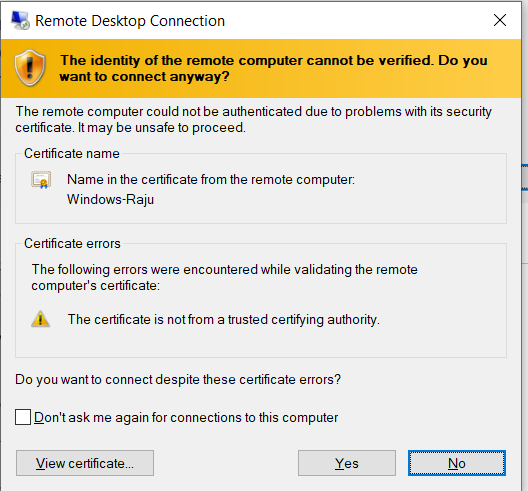Click the following errors were encountered text
The width and height of the screenshot is (528, 491).
click(224, 277)
